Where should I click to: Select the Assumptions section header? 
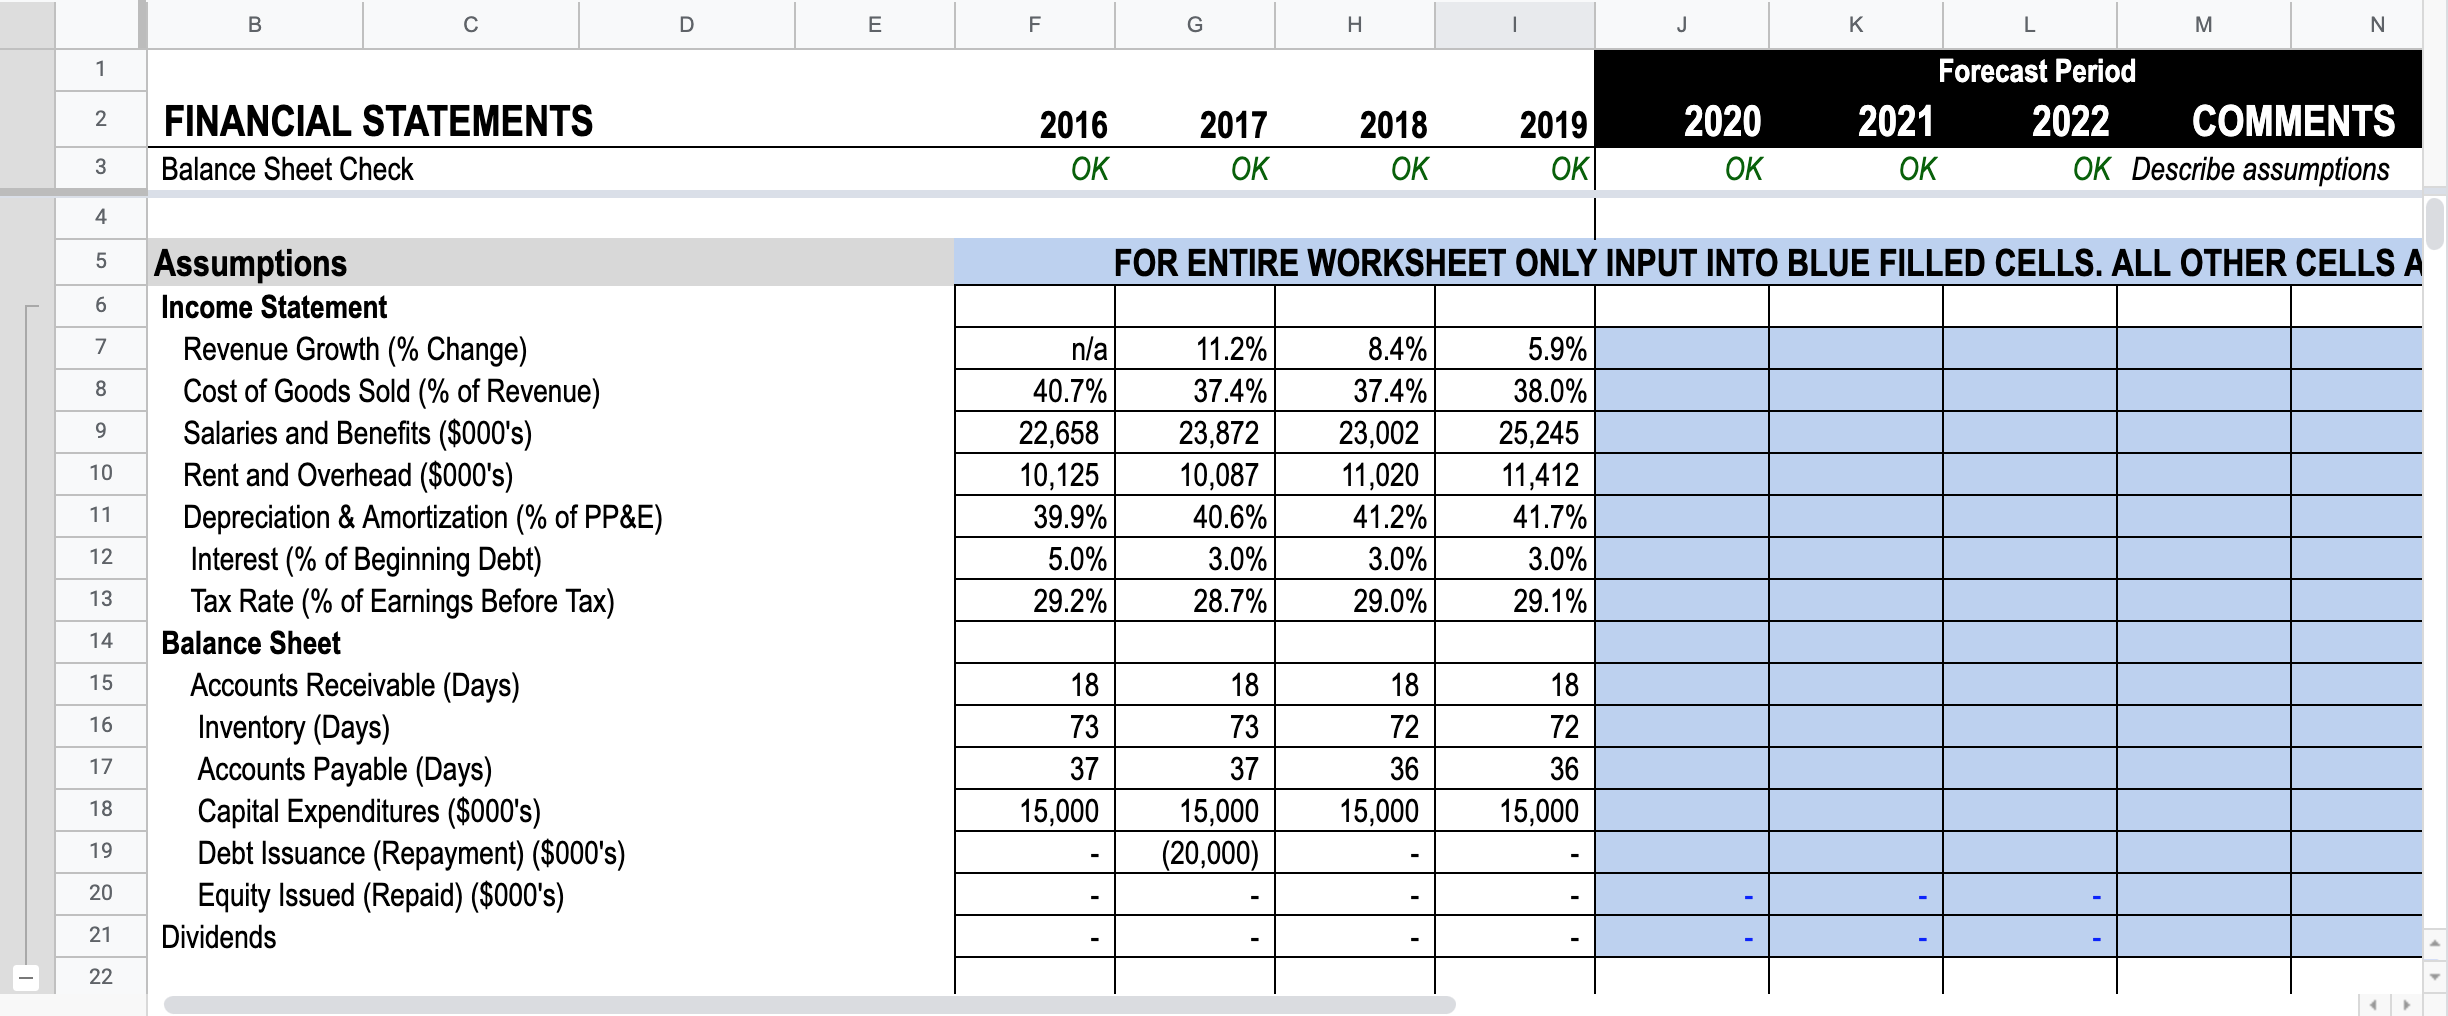tap(551, 263)
